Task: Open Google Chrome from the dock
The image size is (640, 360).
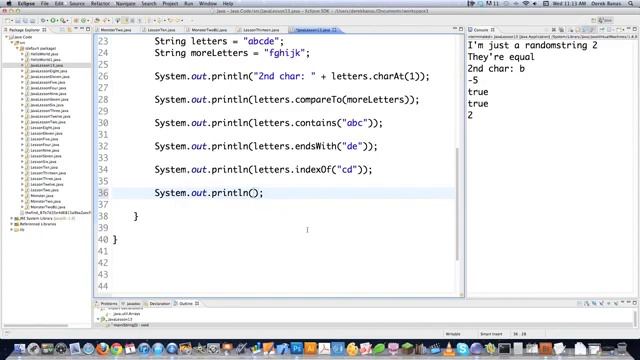Action: 116,349
